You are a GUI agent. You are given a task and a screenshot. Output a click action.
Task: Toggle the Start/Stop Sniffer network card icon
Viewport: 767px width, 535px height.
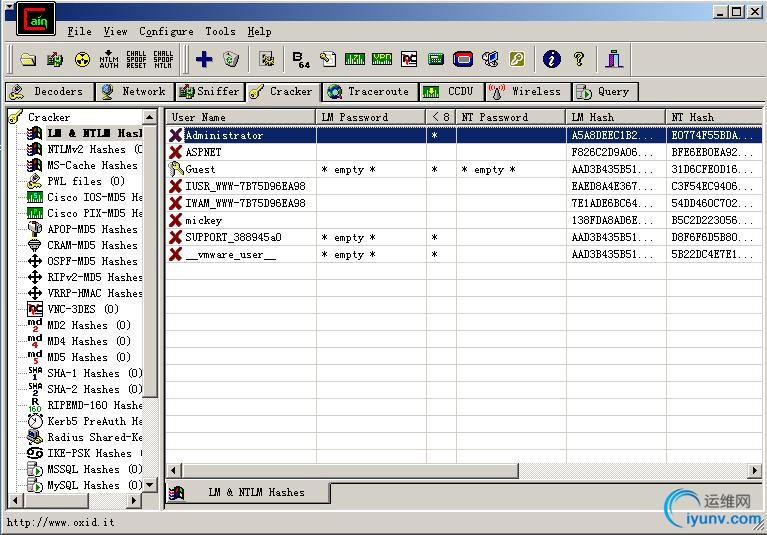tap(55, 60)
